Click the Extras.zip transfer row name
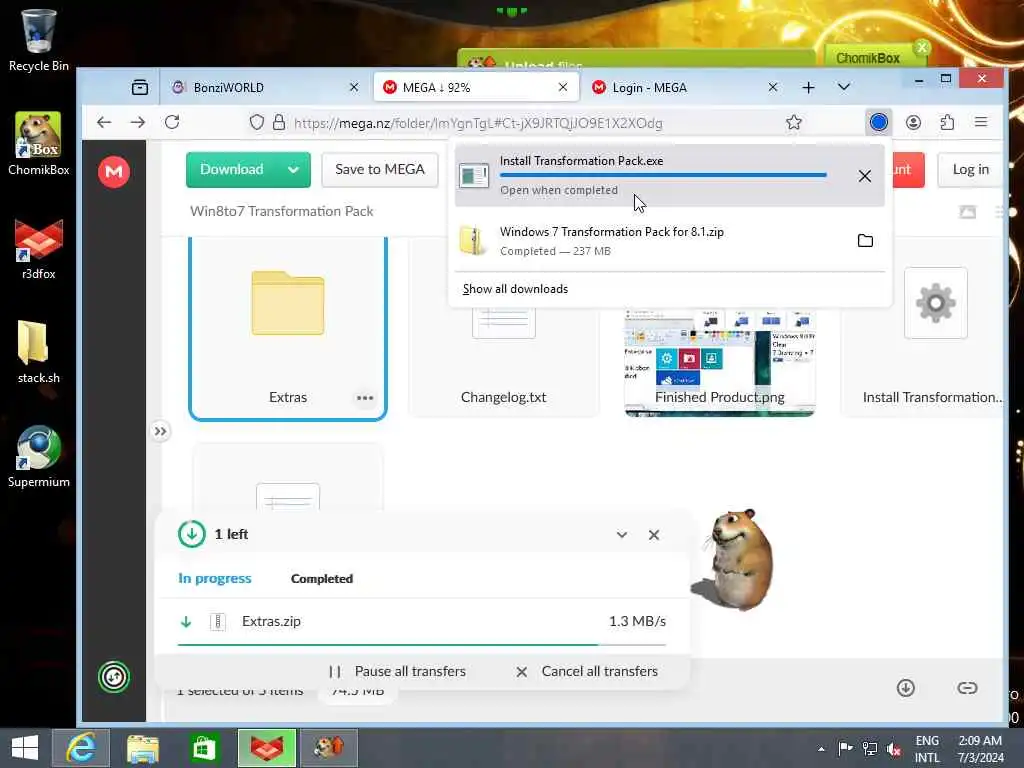Screen dimensions: 1024x768 pyautogui.click(x=271, y=621)
